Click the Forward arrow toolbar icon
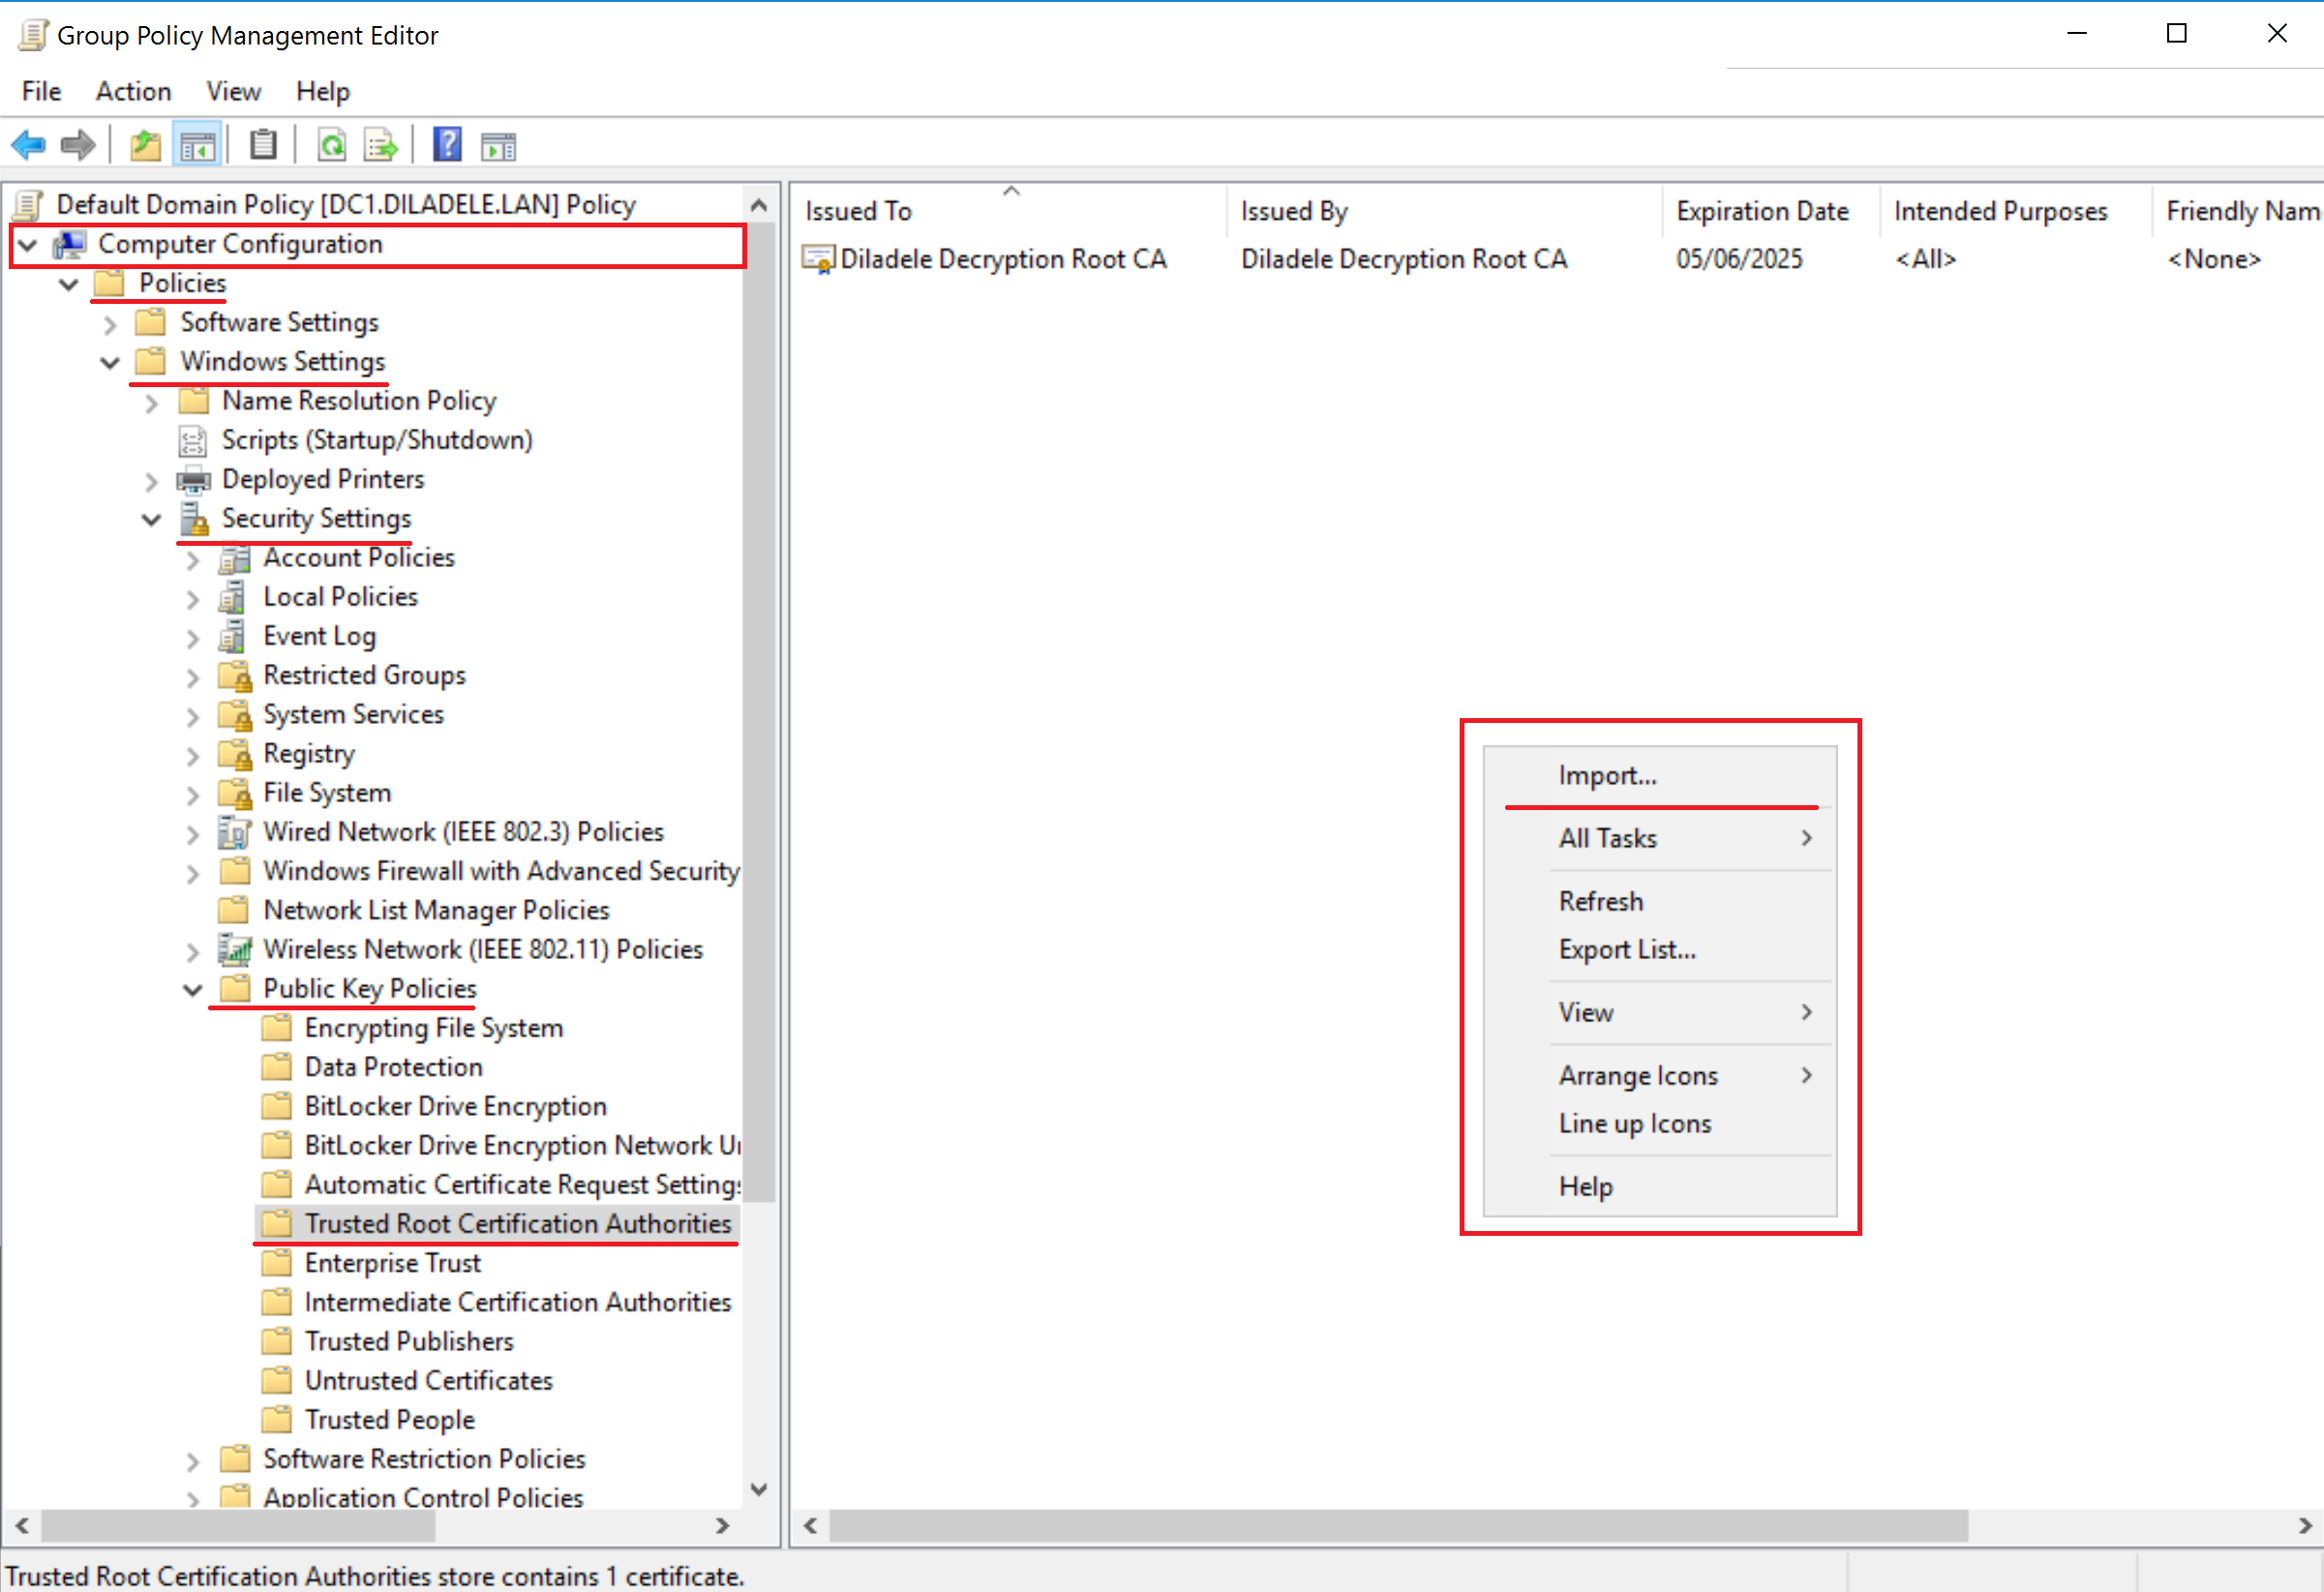Screen dimensions: 2324x1592 (x=78, y=146)
